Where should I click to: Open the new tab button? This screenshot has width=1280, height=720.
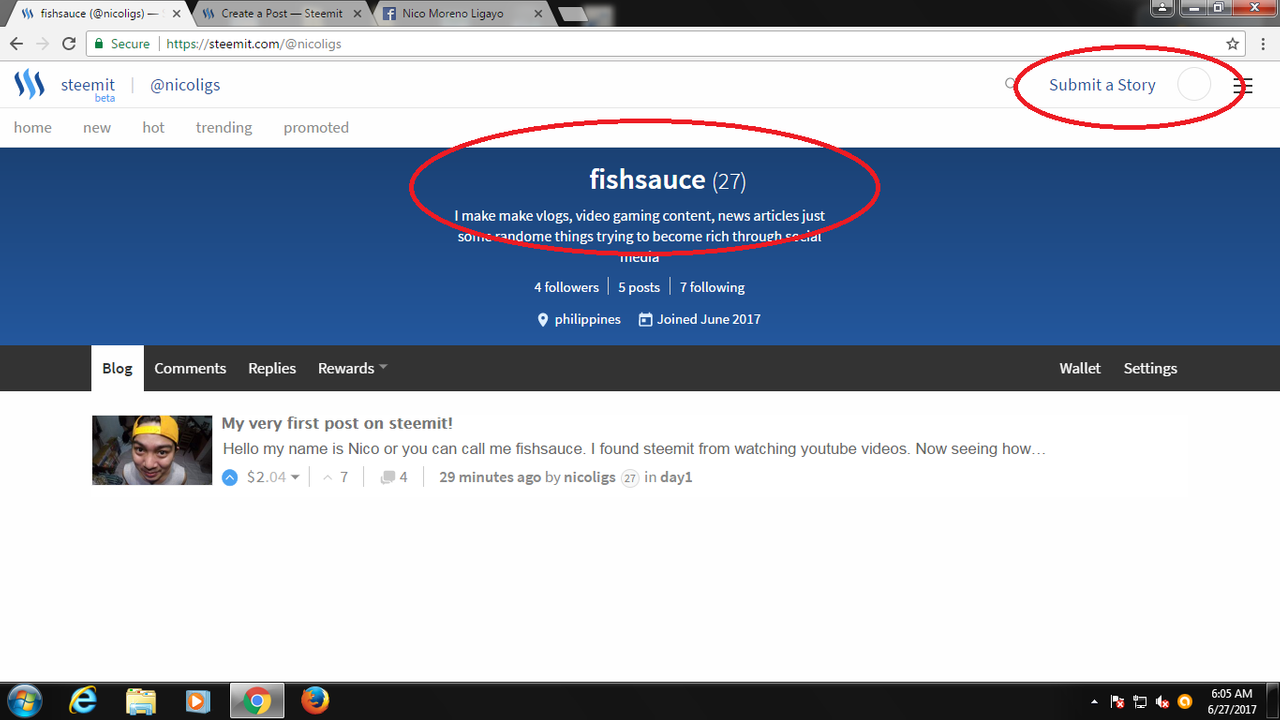click(572, 14)
